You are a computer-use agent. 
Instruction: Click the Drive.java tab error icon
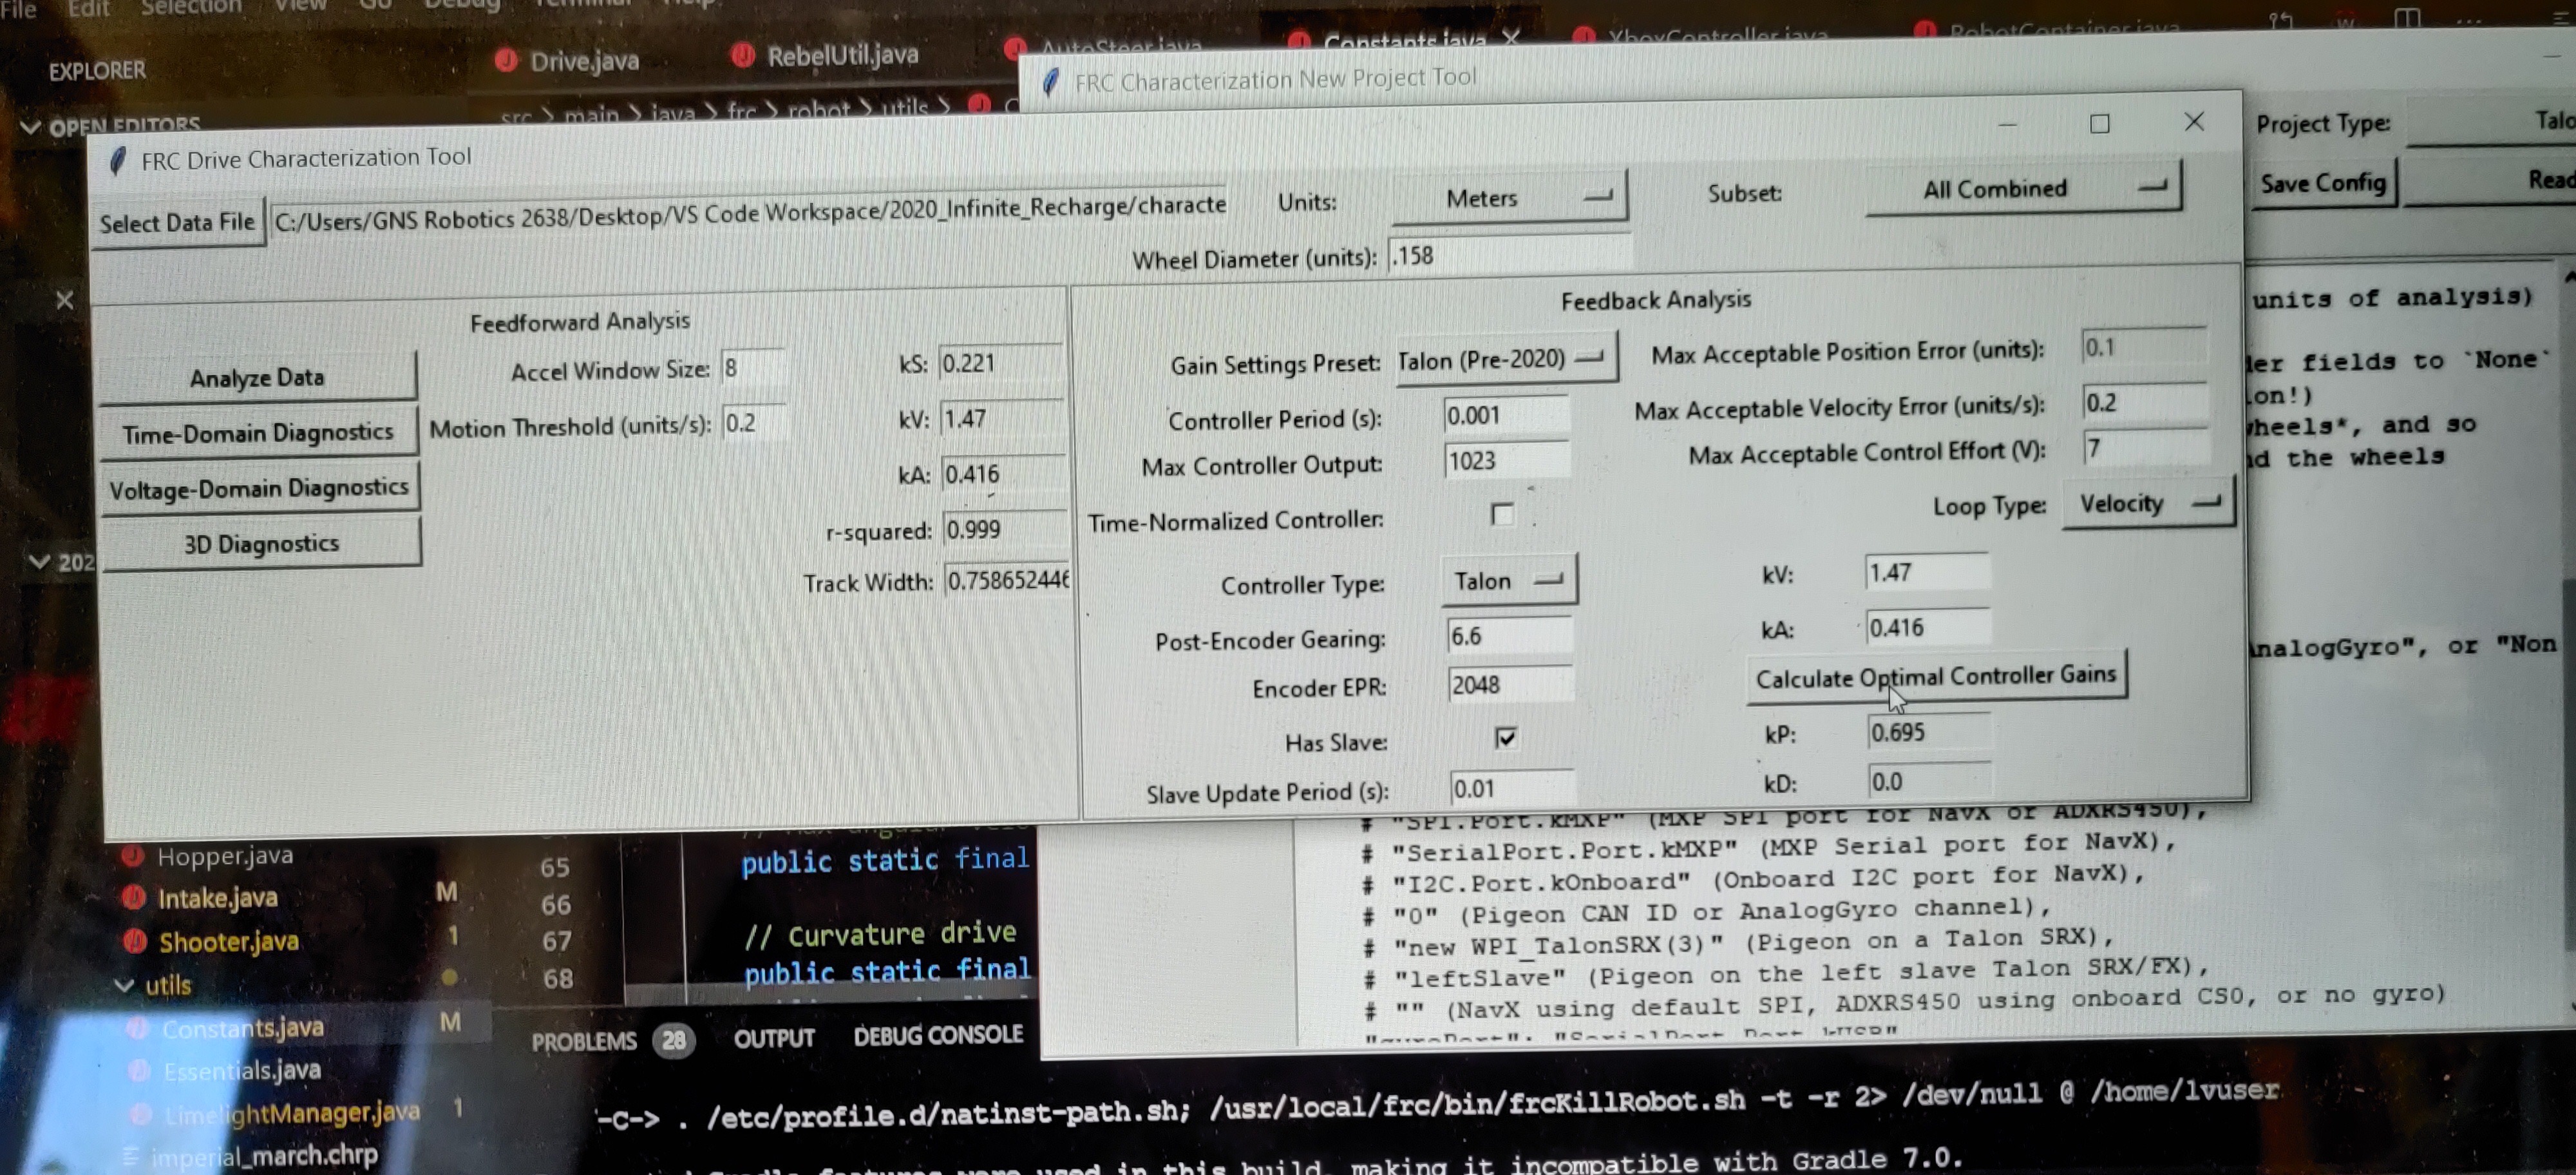[x=506, y=61]
